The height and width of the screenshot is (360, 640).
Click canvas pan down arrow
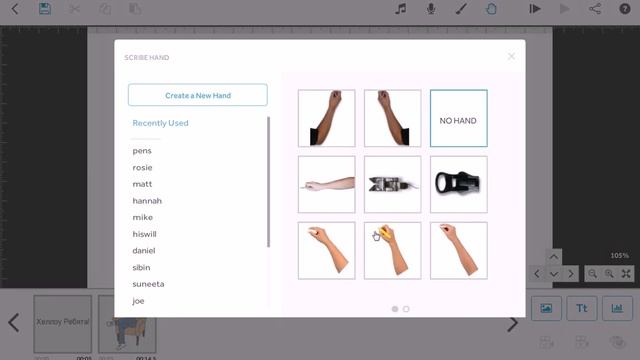553,274
